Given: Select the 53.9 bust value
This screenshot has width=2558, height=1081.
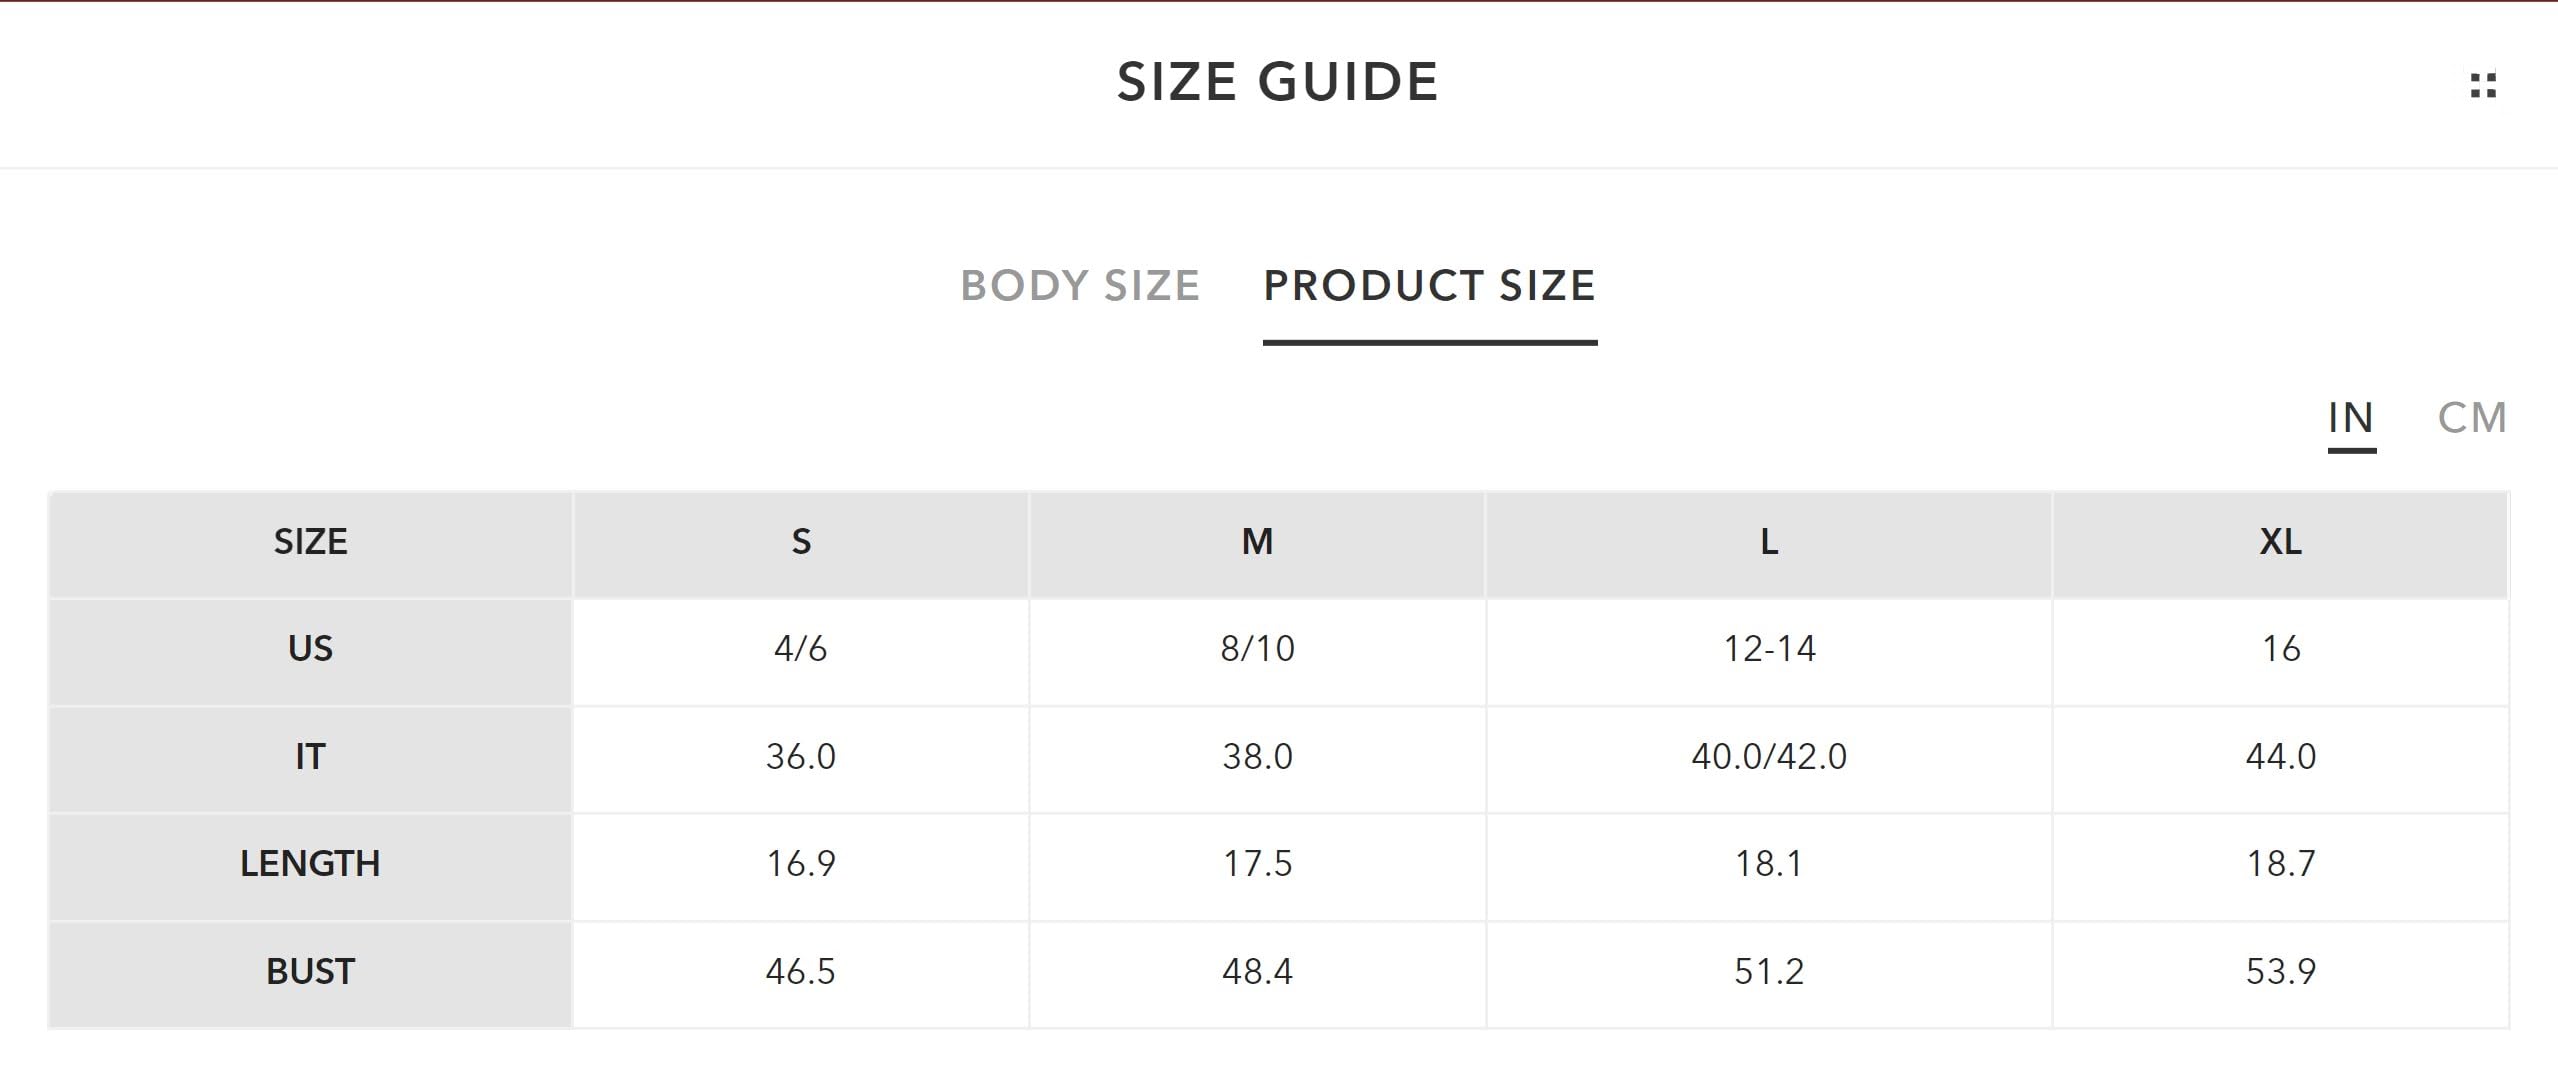Looking at the screenshot, I should (2280, 972).
